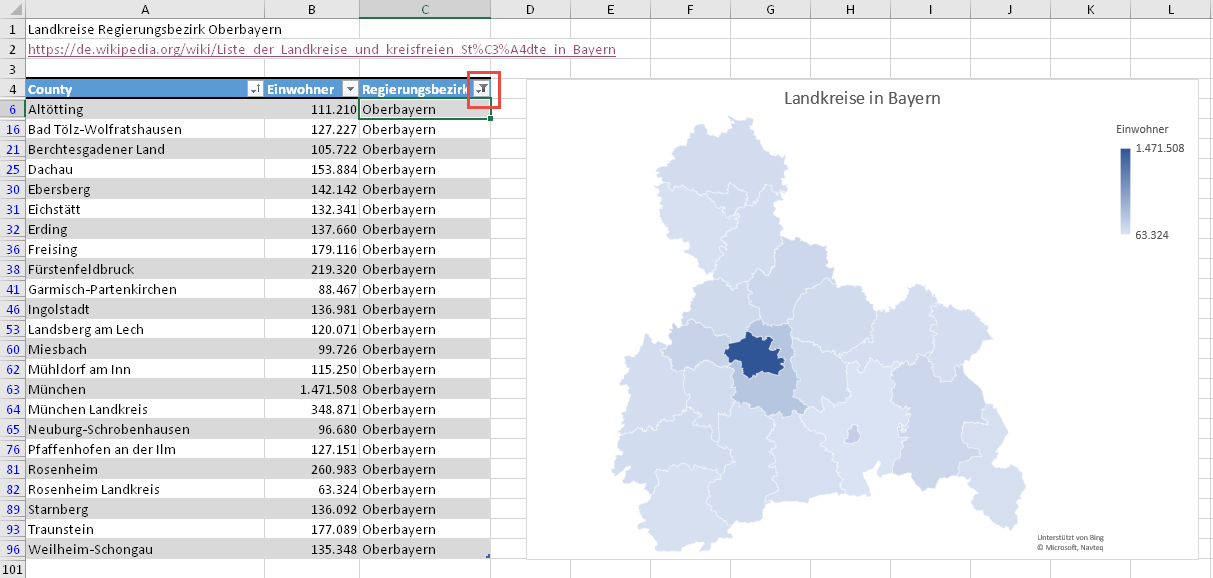1213x578 pixels.
Task: Open the Regierungsbezirk filter button
Action: (482, 89)
